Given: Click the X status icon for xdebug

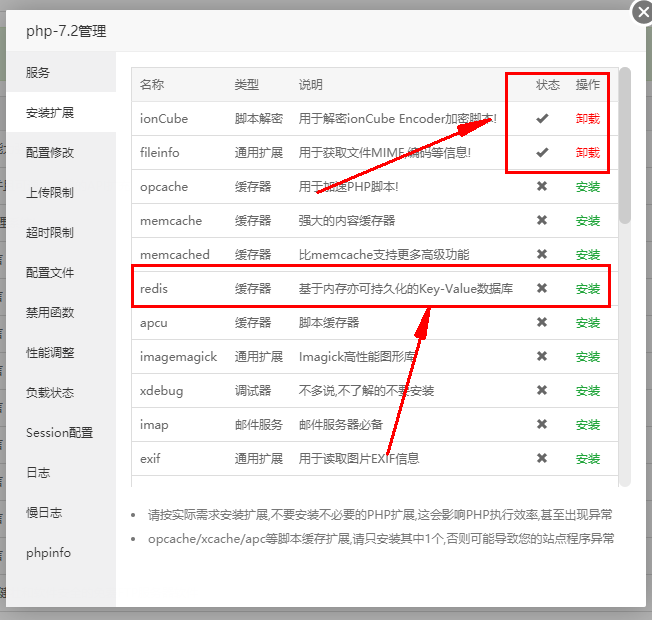Looking at the screenshot, I should pos(542,390).
